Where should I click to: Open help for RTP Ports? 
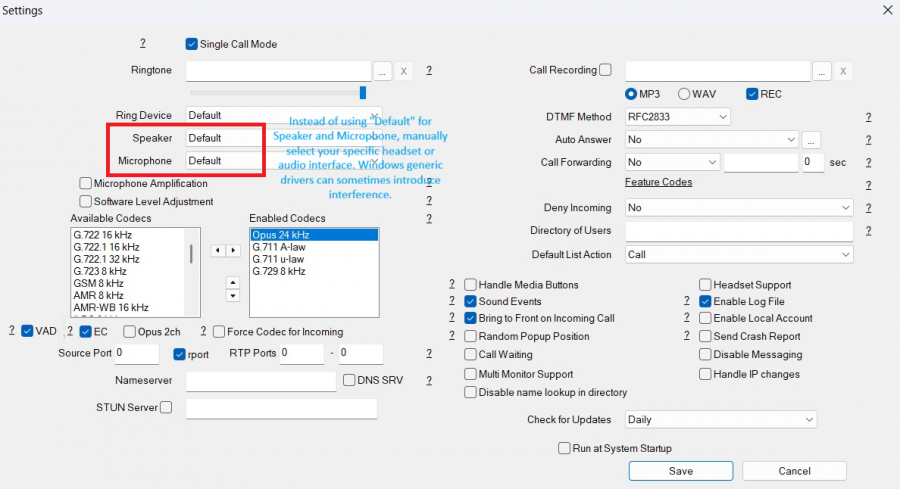click(x=429, y=354)
